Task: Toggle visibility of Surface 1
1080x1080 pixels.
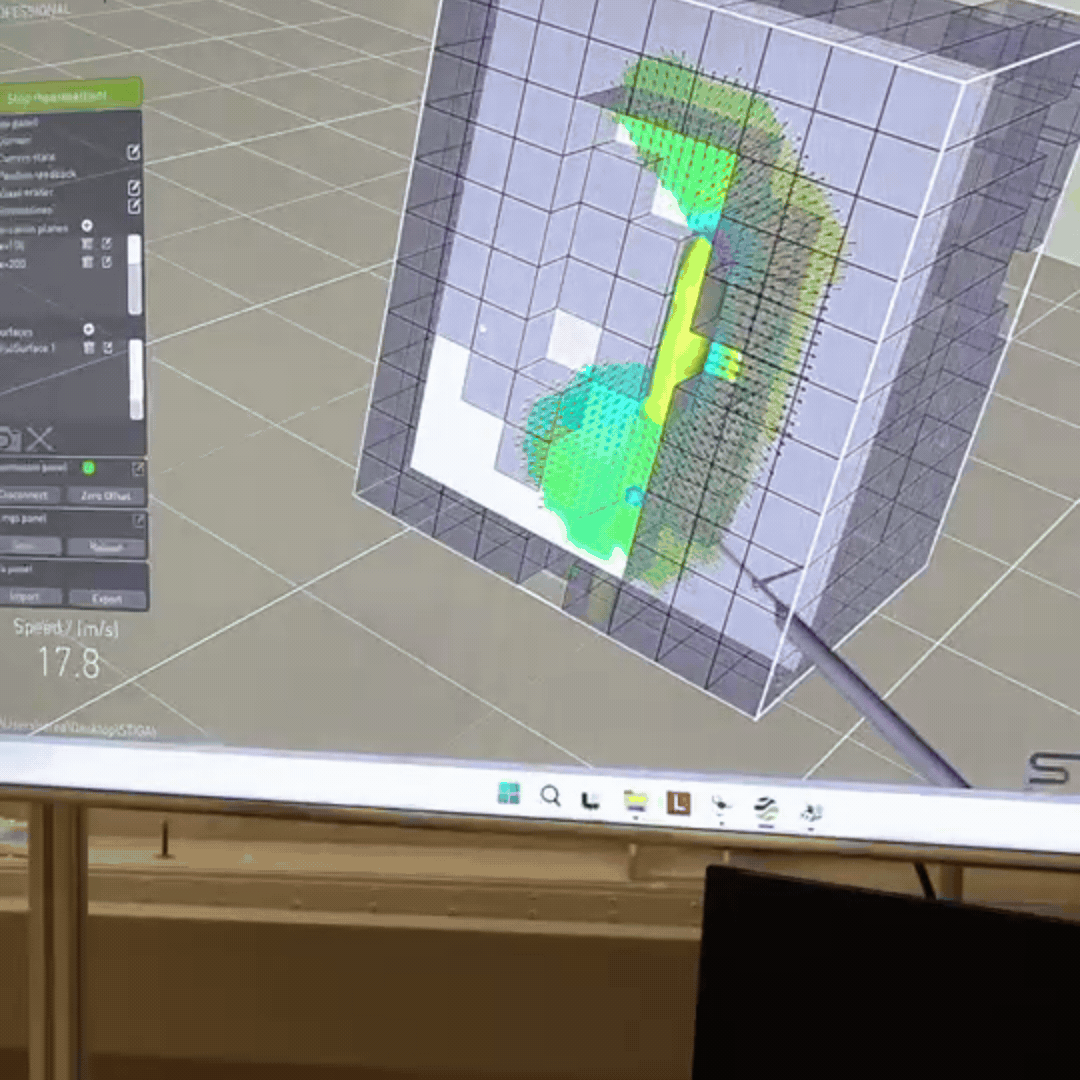Action: tap(108, 348)
